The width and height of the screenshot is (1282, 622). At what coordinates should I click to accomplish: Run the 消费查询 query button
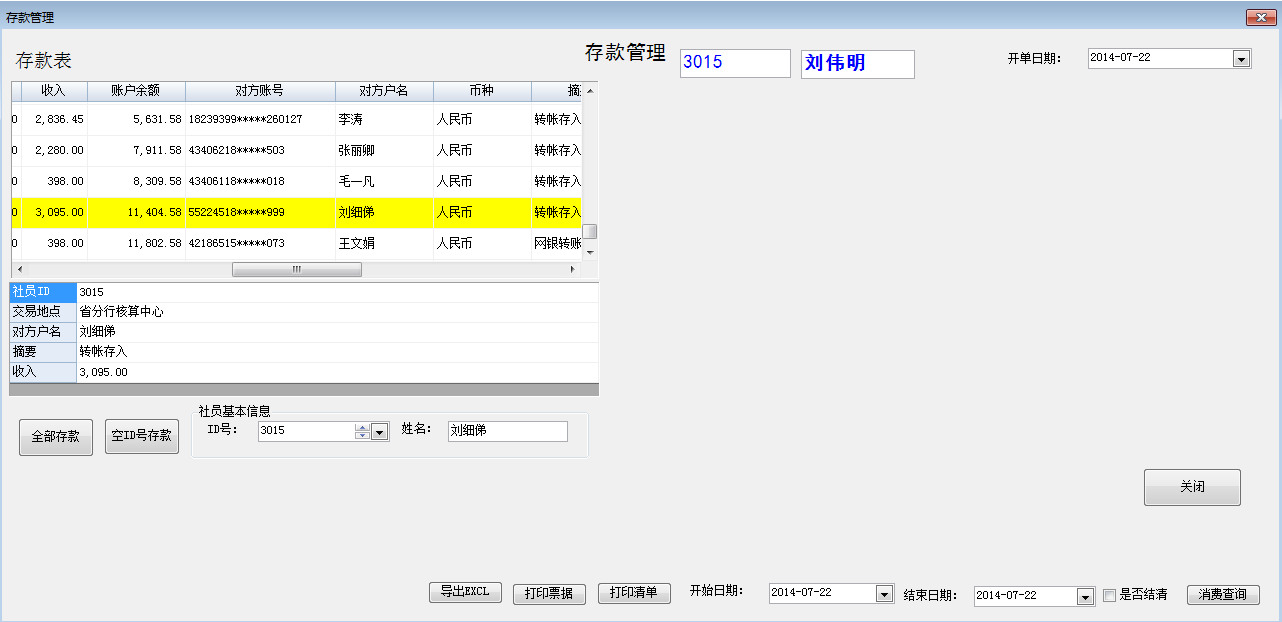[1222, 594]
